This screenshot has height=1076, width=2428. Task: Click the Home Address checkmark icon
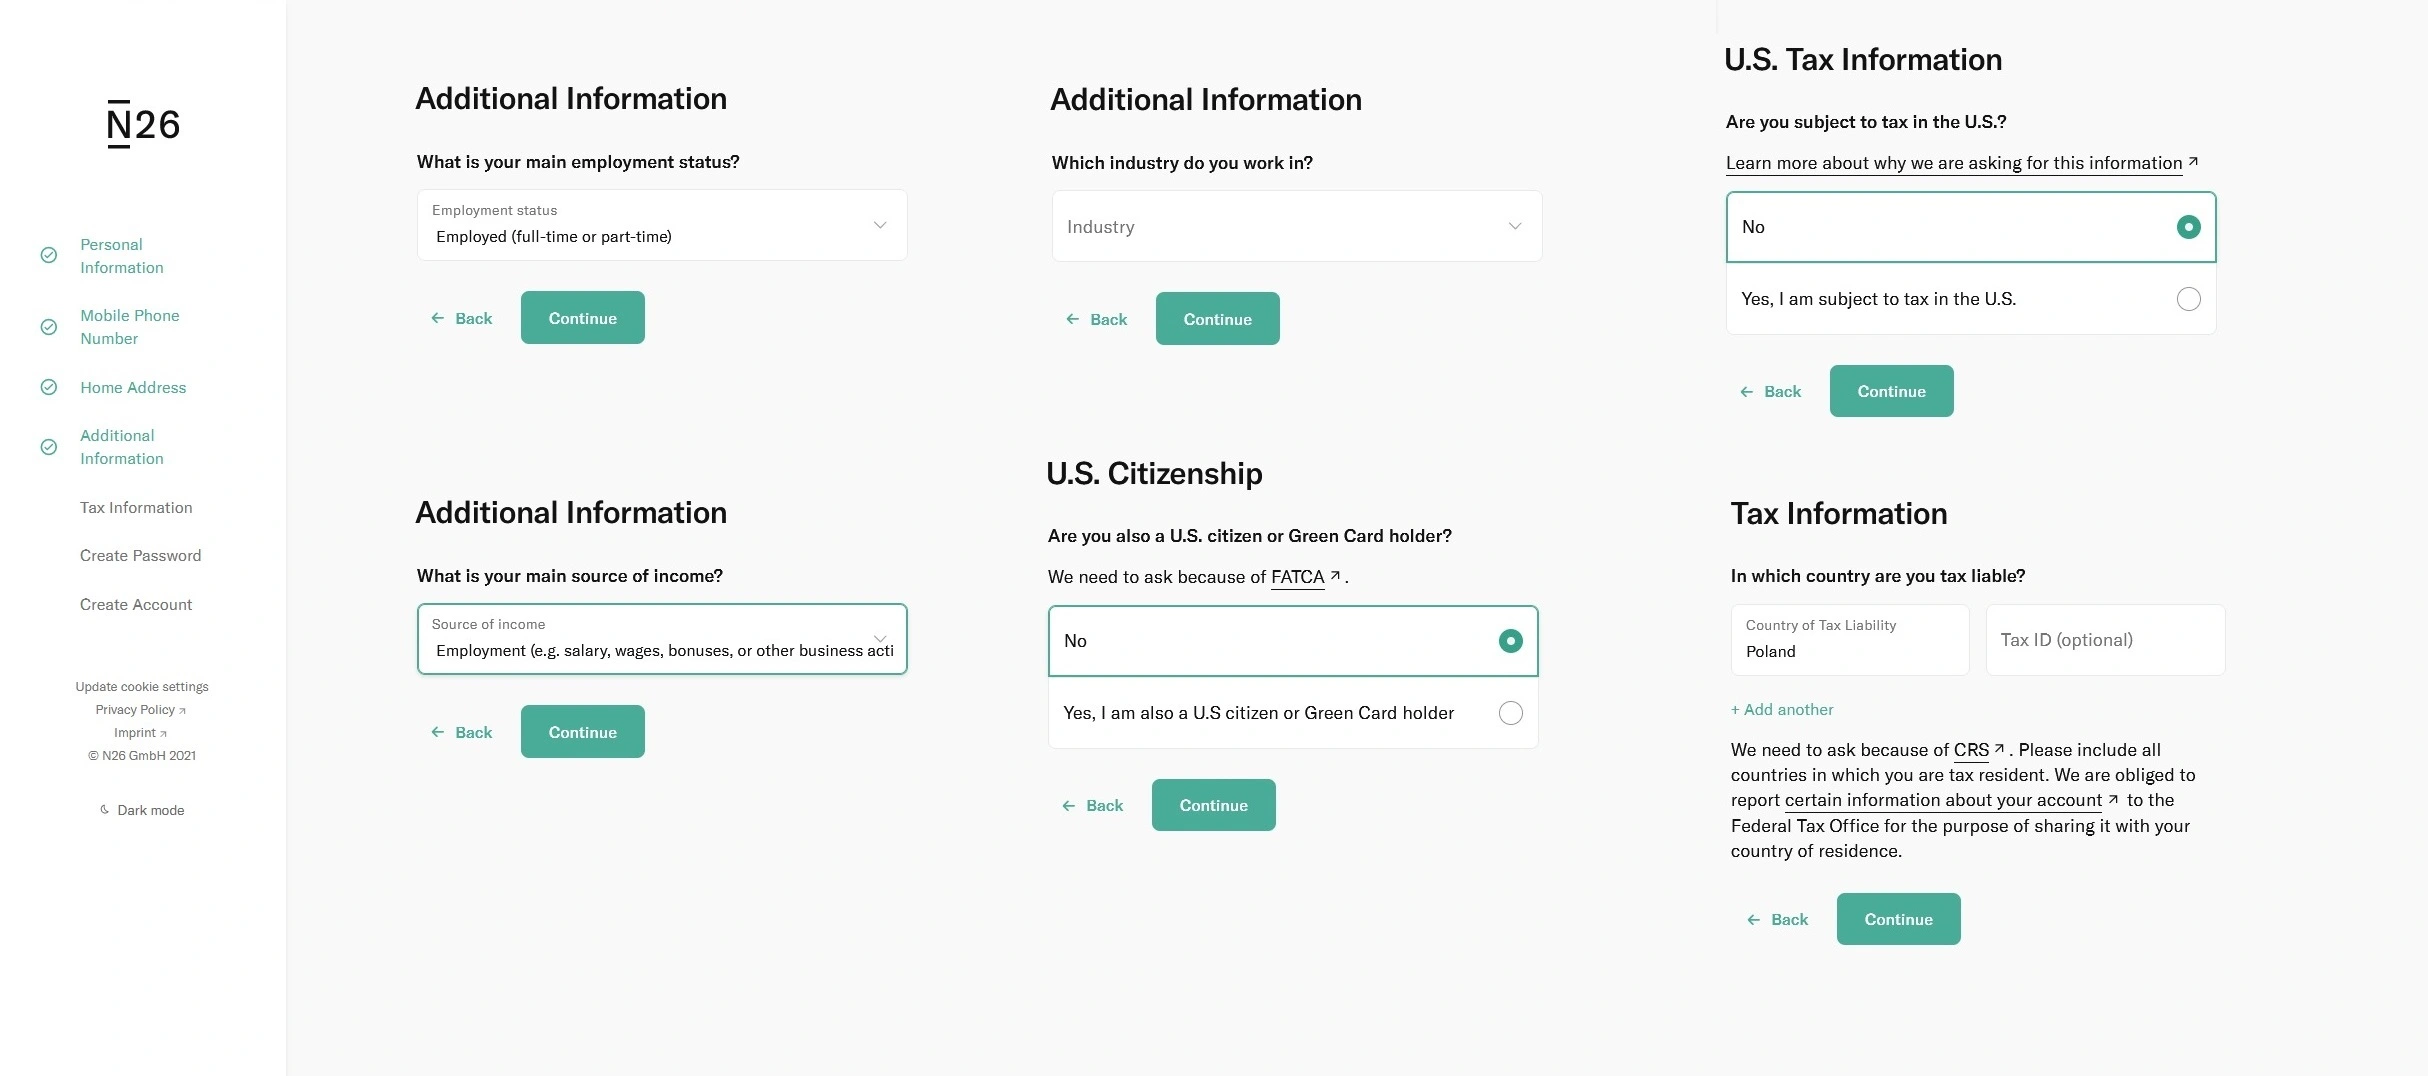(x=48, y=387)
